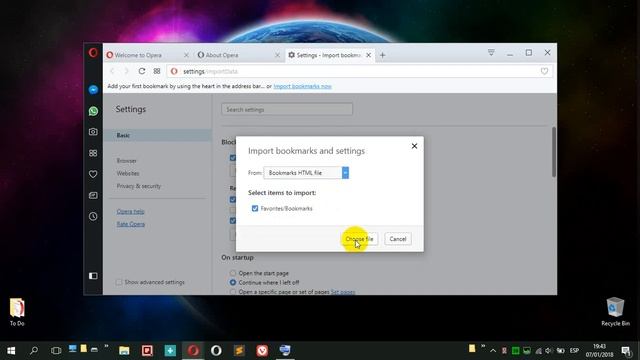
Task: Open the tab menu icon near window controls
Action: pos(491,53)
